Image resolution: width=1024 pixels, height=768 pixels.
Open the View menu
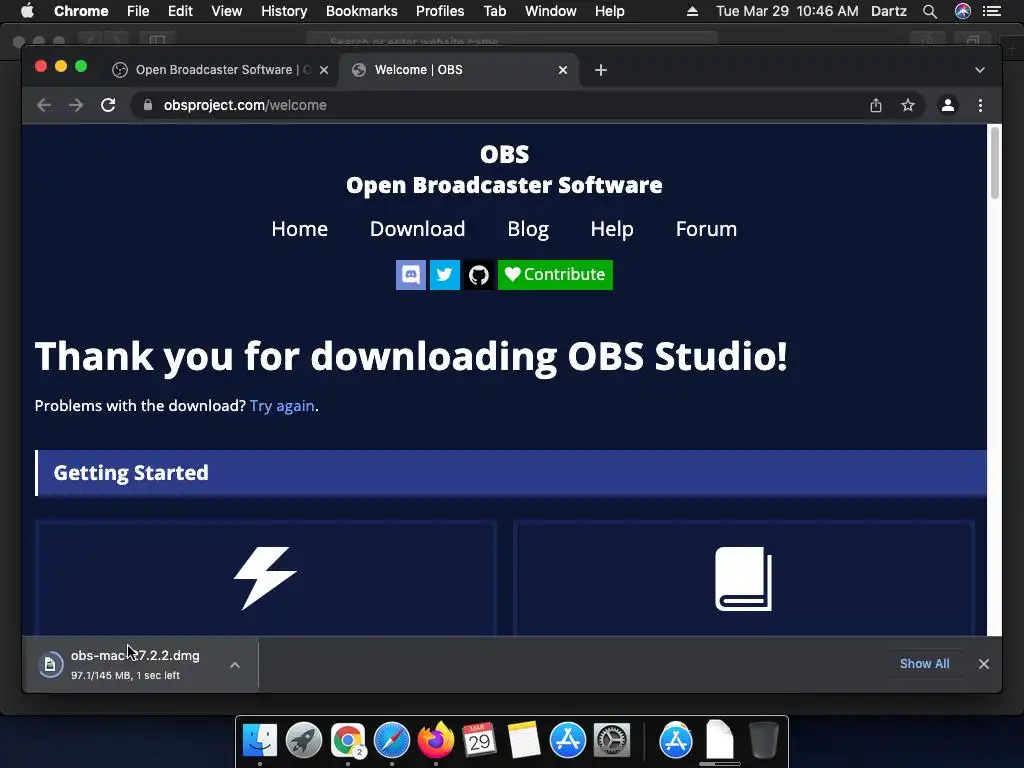tap(227, 11)
